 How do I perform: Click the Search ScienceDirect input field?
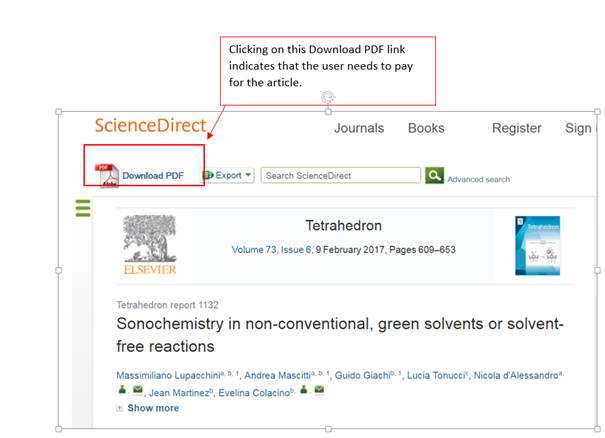(x=340, y=175)
